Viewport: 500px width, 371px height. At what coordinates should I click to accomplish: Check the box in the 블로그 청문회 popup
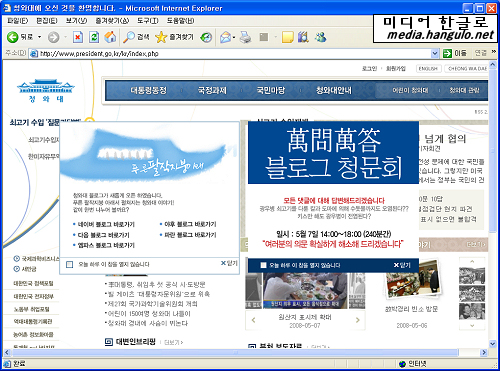pyautogui.click(x=263, y=265)
